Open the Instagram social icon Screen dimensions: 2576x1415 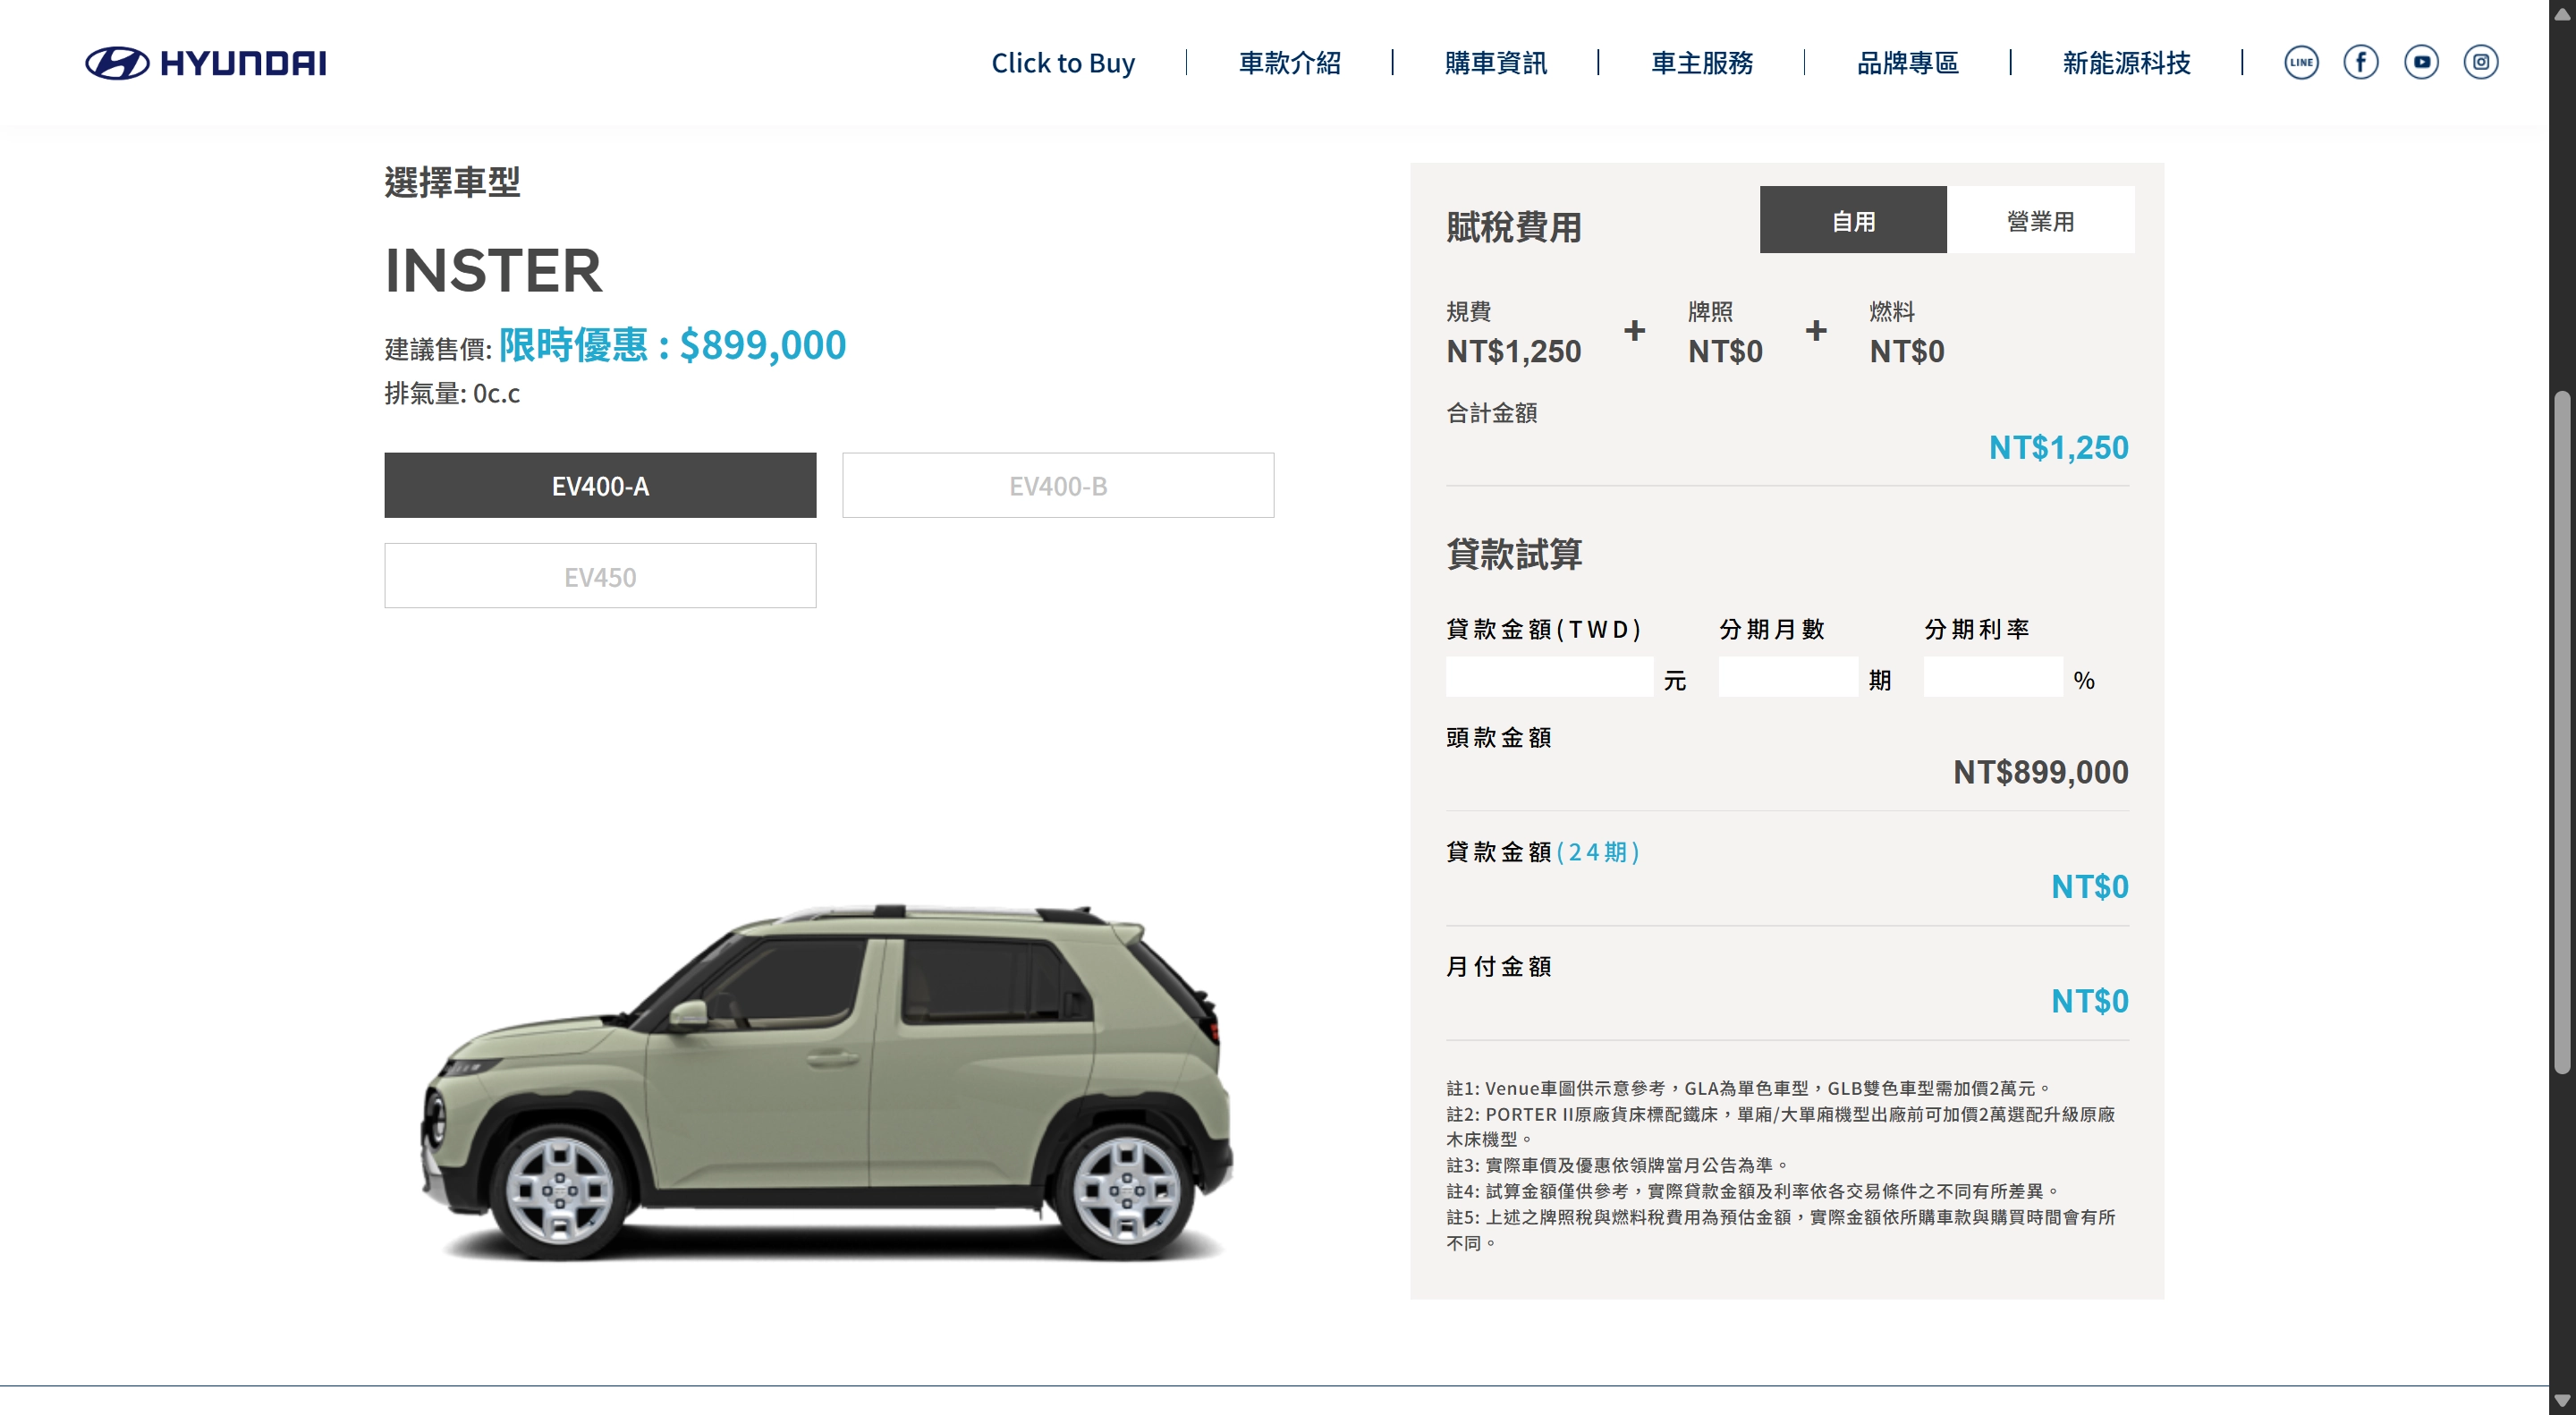[2481, 62]
